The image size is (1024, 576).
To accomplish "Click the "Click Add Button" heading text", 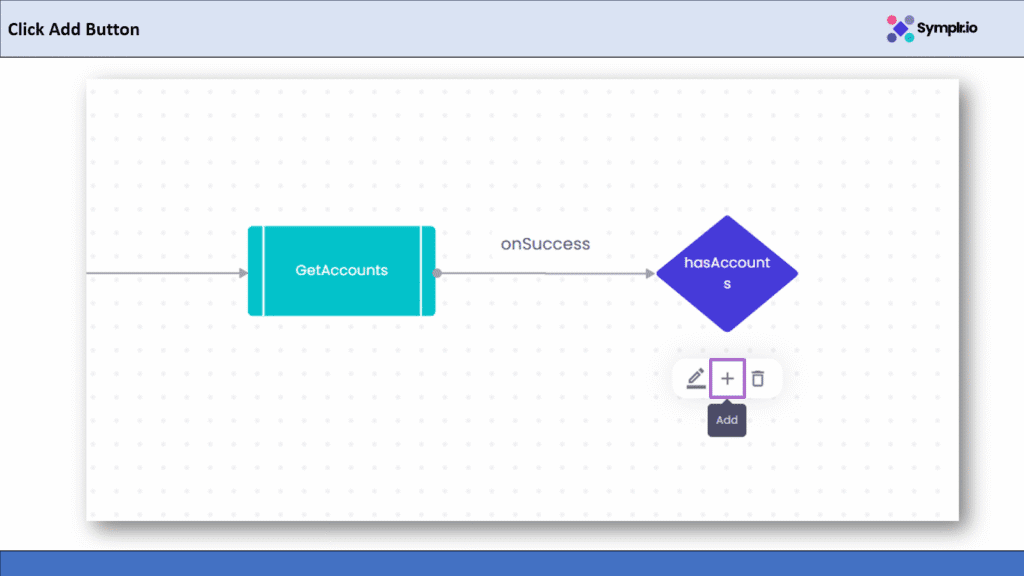I will 74,29.
